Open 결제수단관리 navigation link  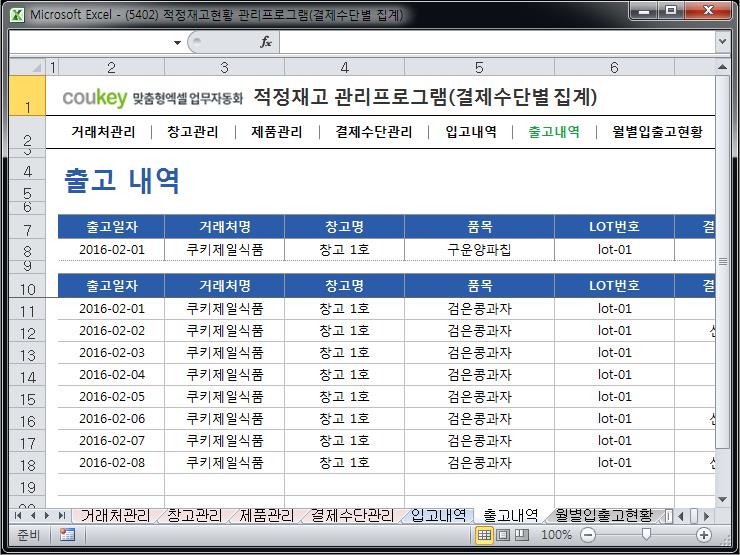pyautogui.click(x=374, y=132)
